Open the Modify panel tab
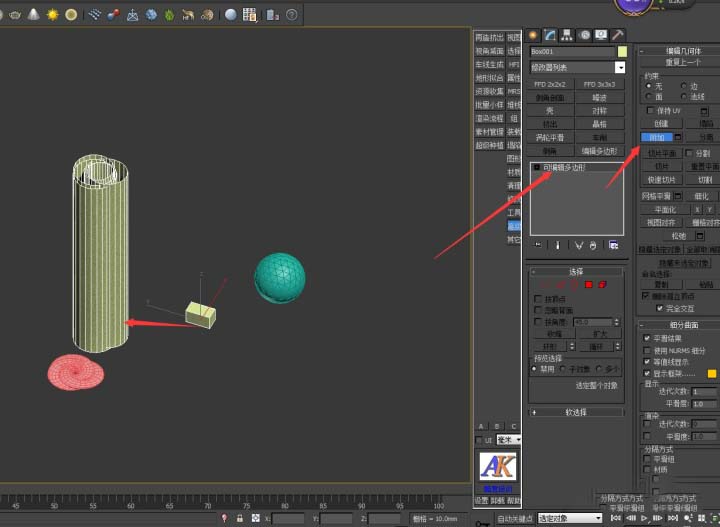 550,35
